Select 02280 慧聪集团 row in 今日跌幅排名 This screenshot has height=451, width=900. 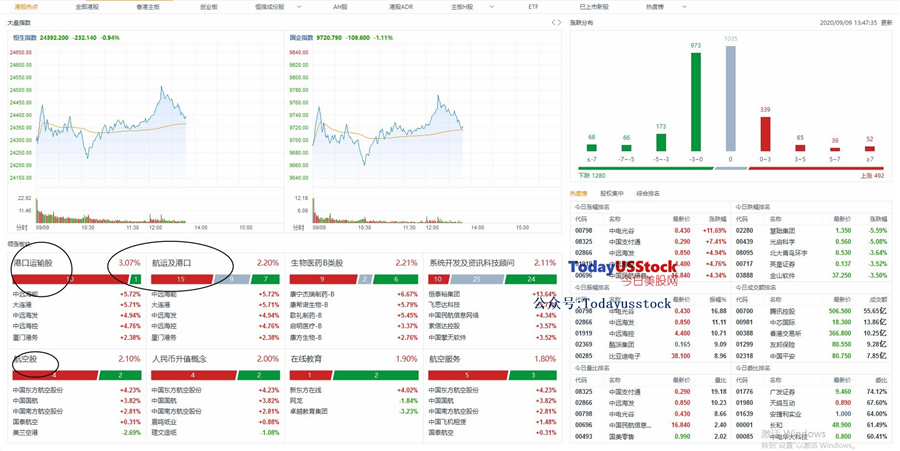812,230
